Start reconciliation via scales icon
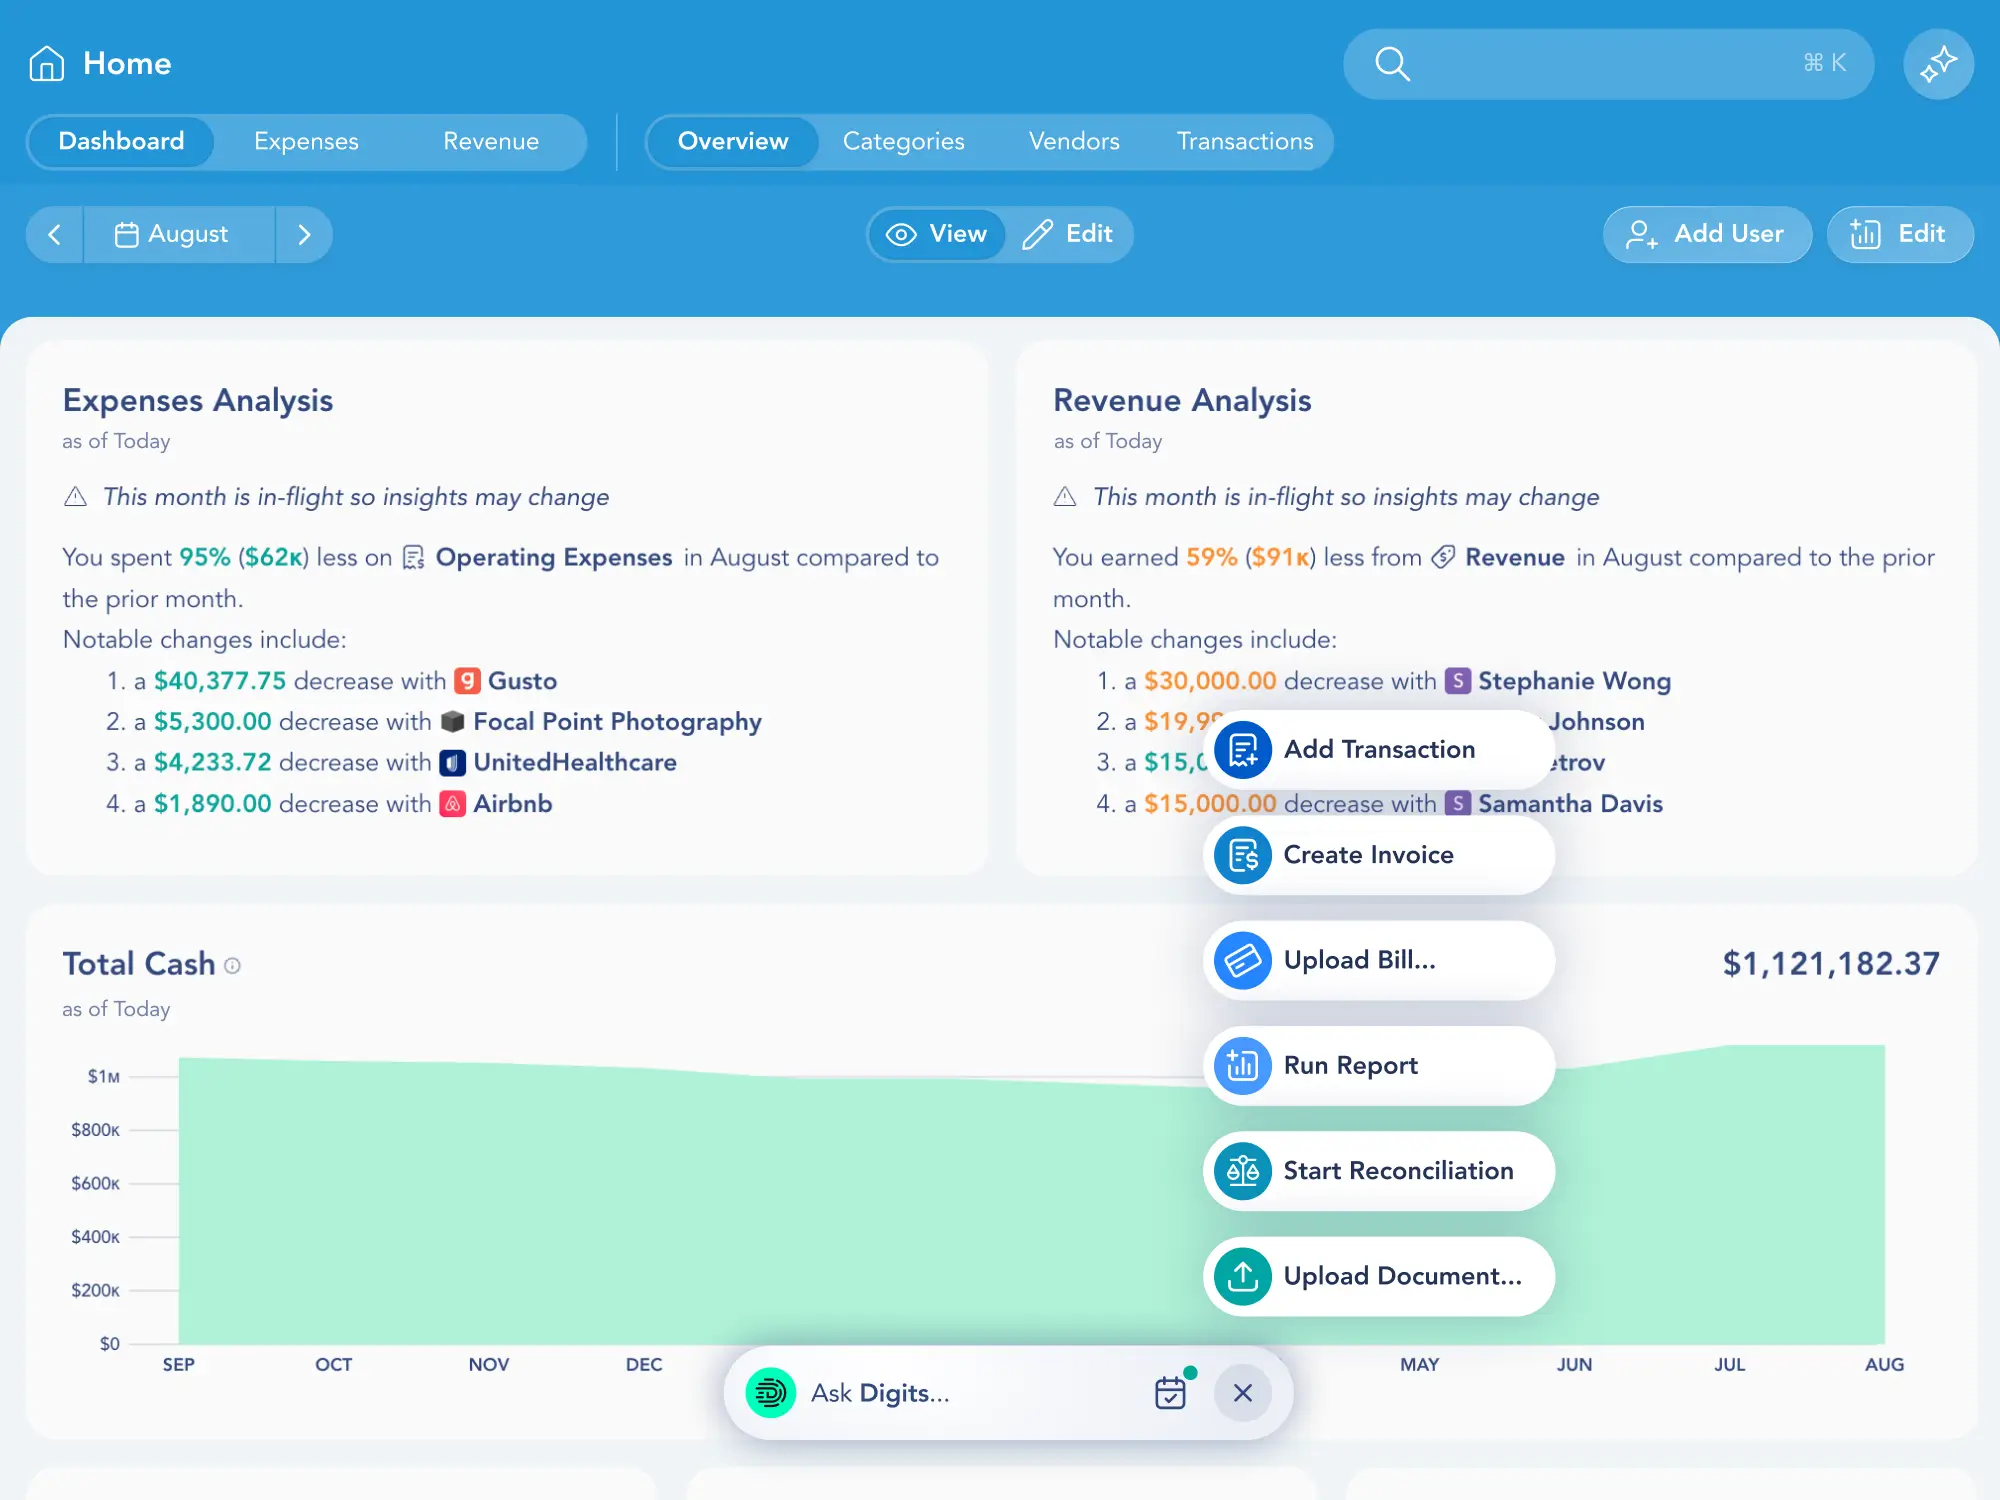 coord(1242,1171)
